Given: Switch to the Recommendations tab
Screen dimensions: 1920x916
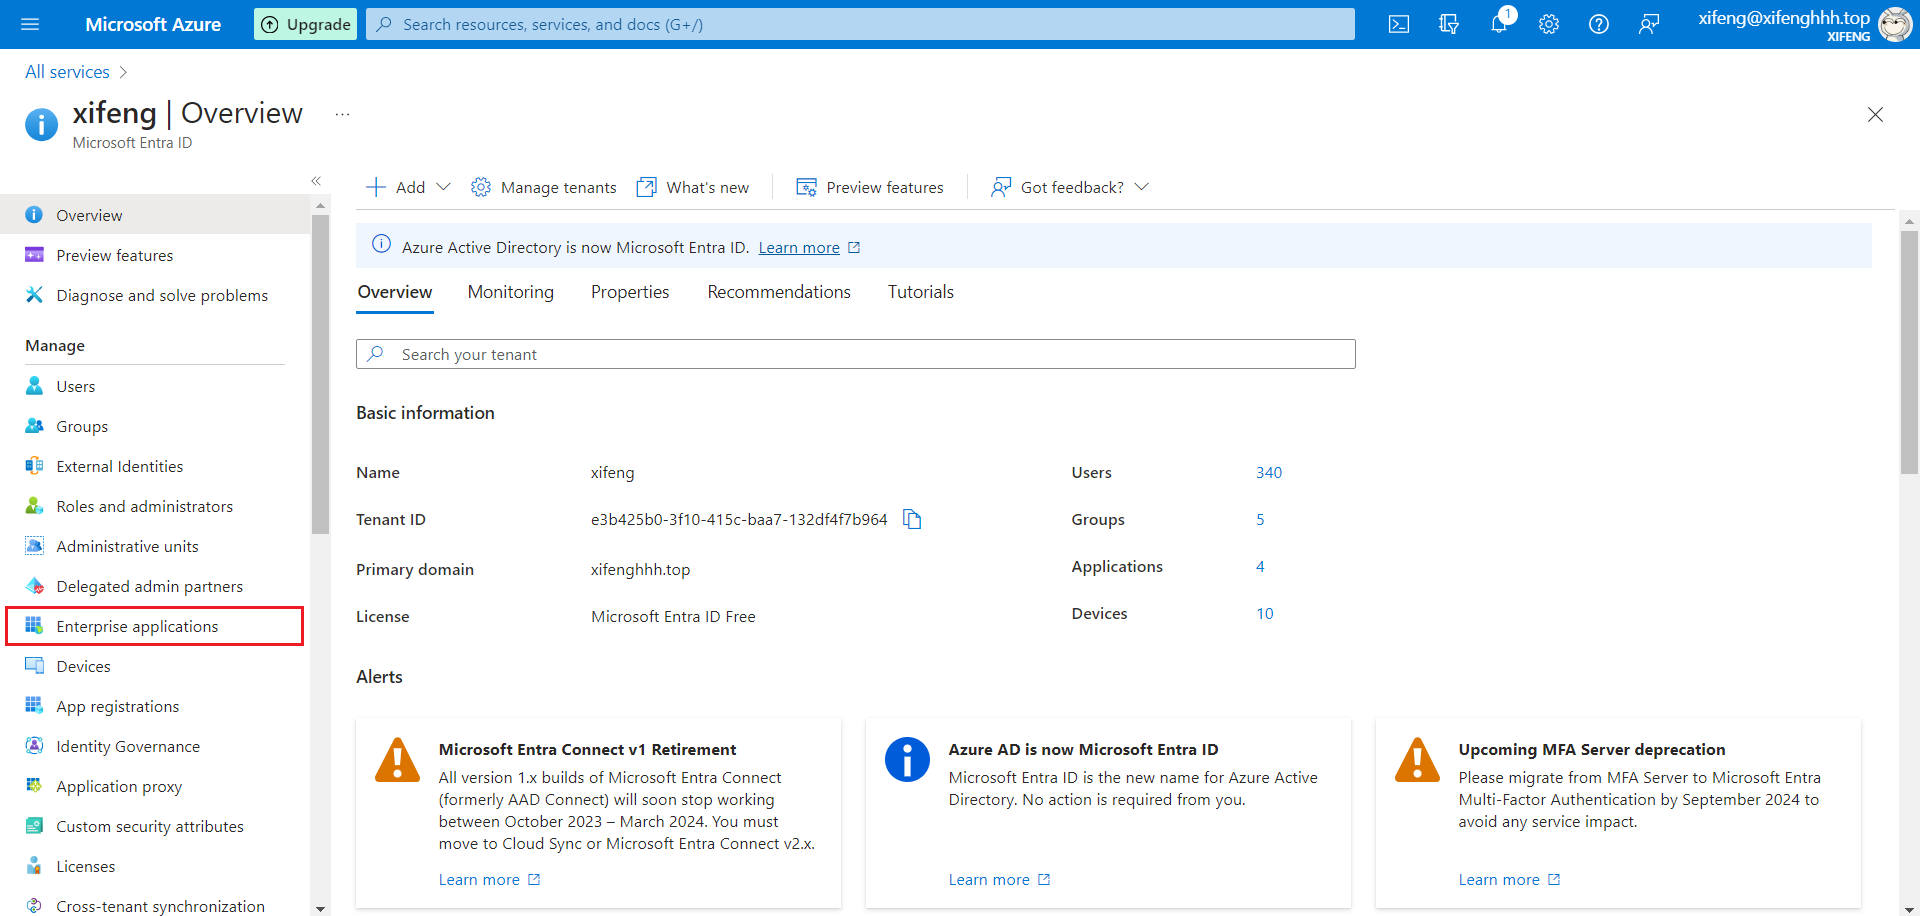Looking at the screenshot, I should (779, 292).
